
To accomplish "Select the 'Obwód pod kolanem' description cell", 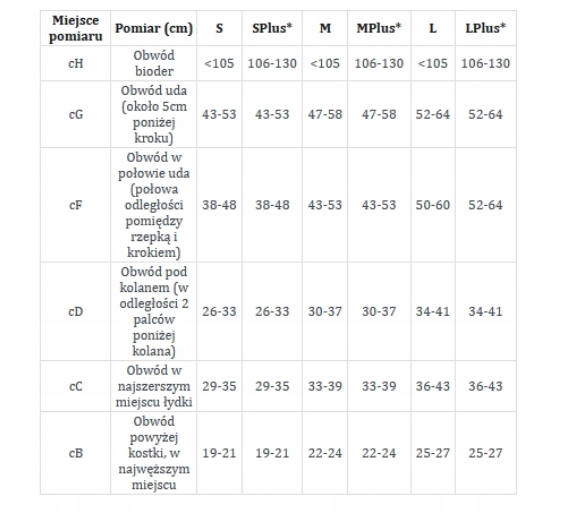I will click(x=154, y=311).
